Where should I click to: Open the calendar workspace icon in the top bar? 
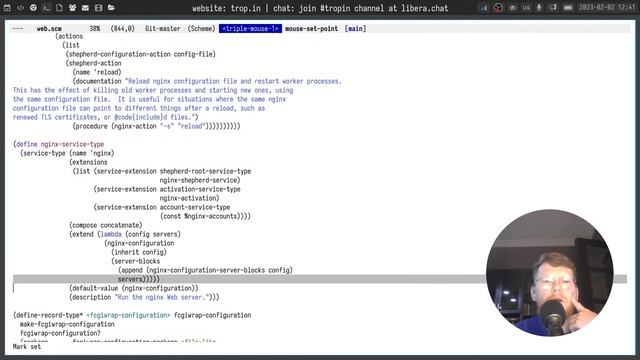[x=7, y=8]
